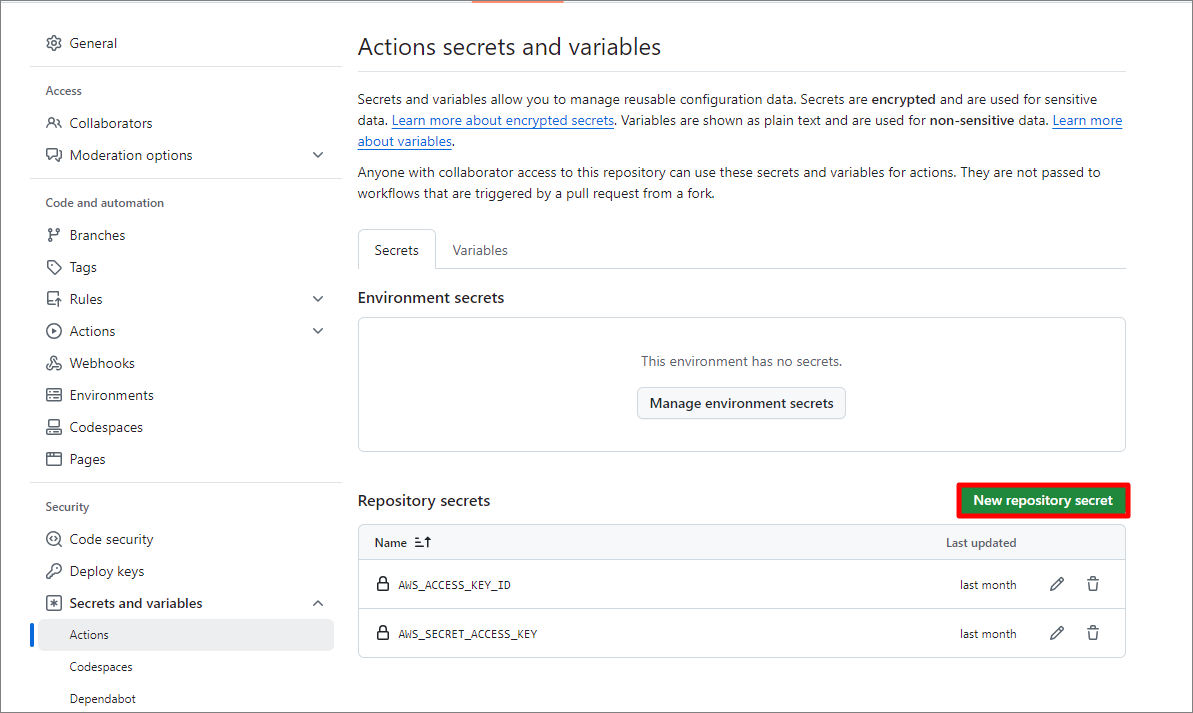Switch to the Variables tab
Image resolution: width=1193 pixels, height=713 pixels.
(480, 249)
